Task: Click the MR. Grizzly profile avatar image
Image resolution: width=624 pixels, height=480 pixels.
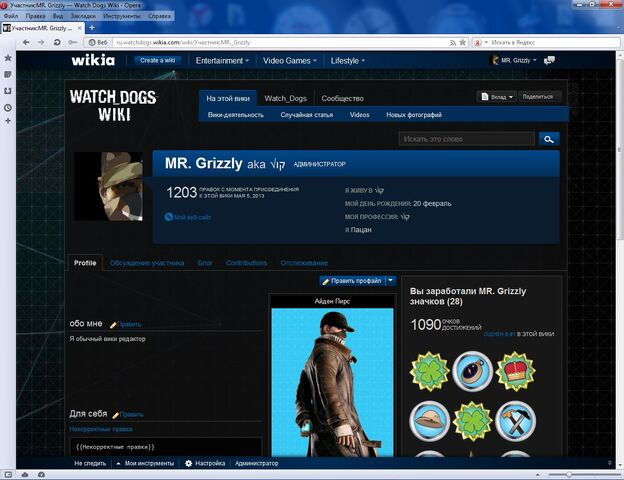Action: click(x=108, y=186)
